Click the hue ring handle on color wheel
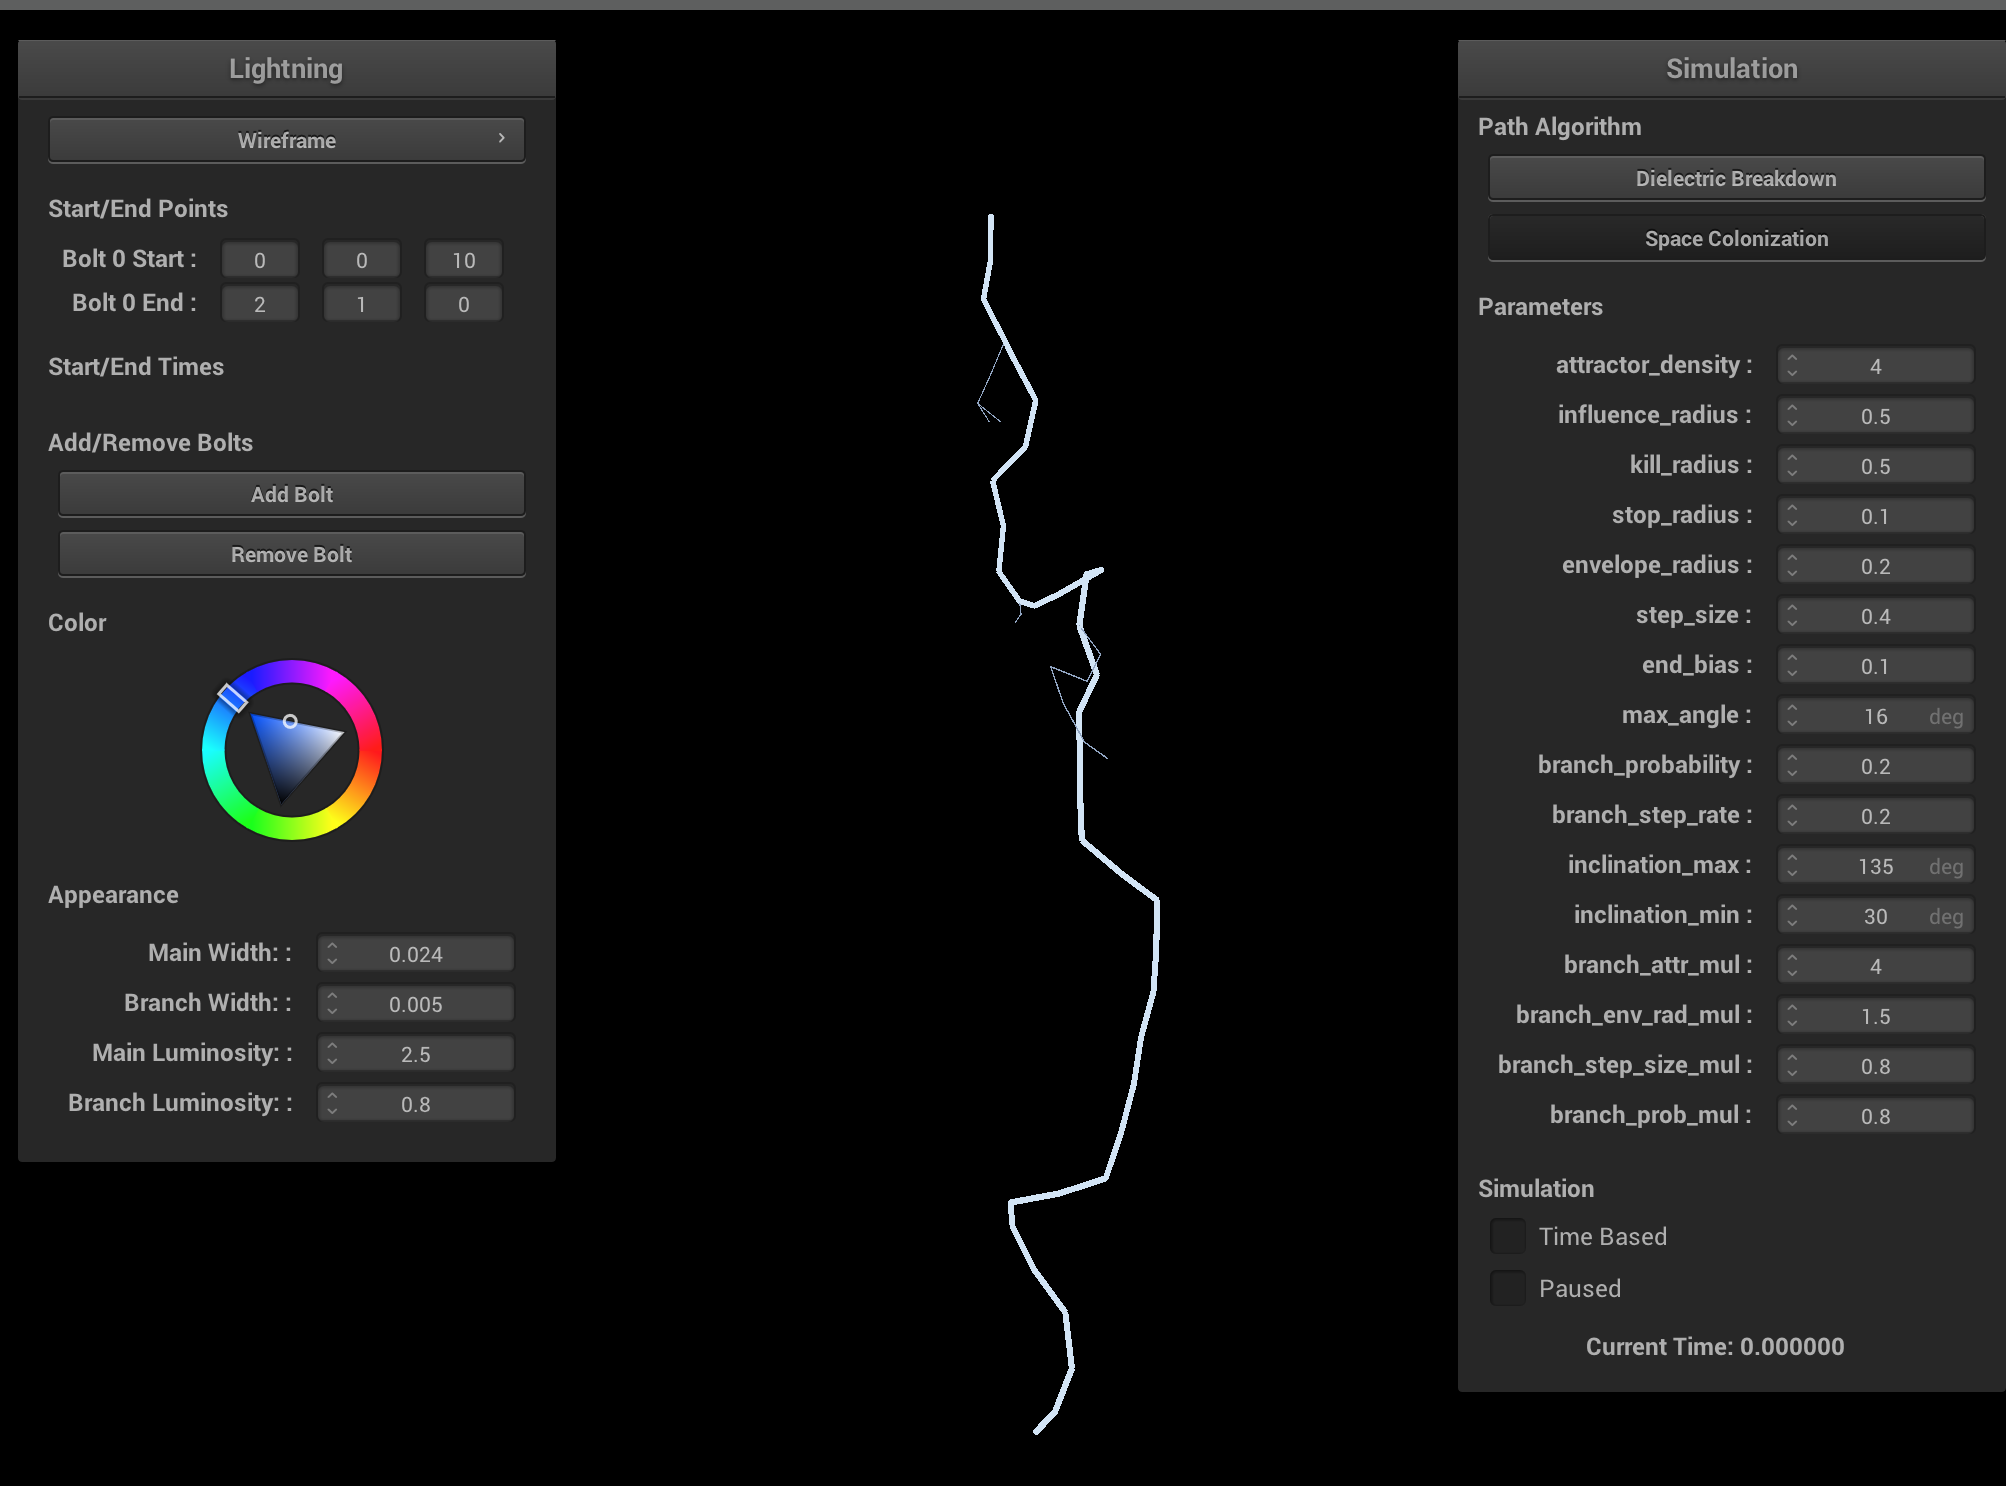Image resolution: width=2006 pixels, height=1486 pixels. coord(232,697)
